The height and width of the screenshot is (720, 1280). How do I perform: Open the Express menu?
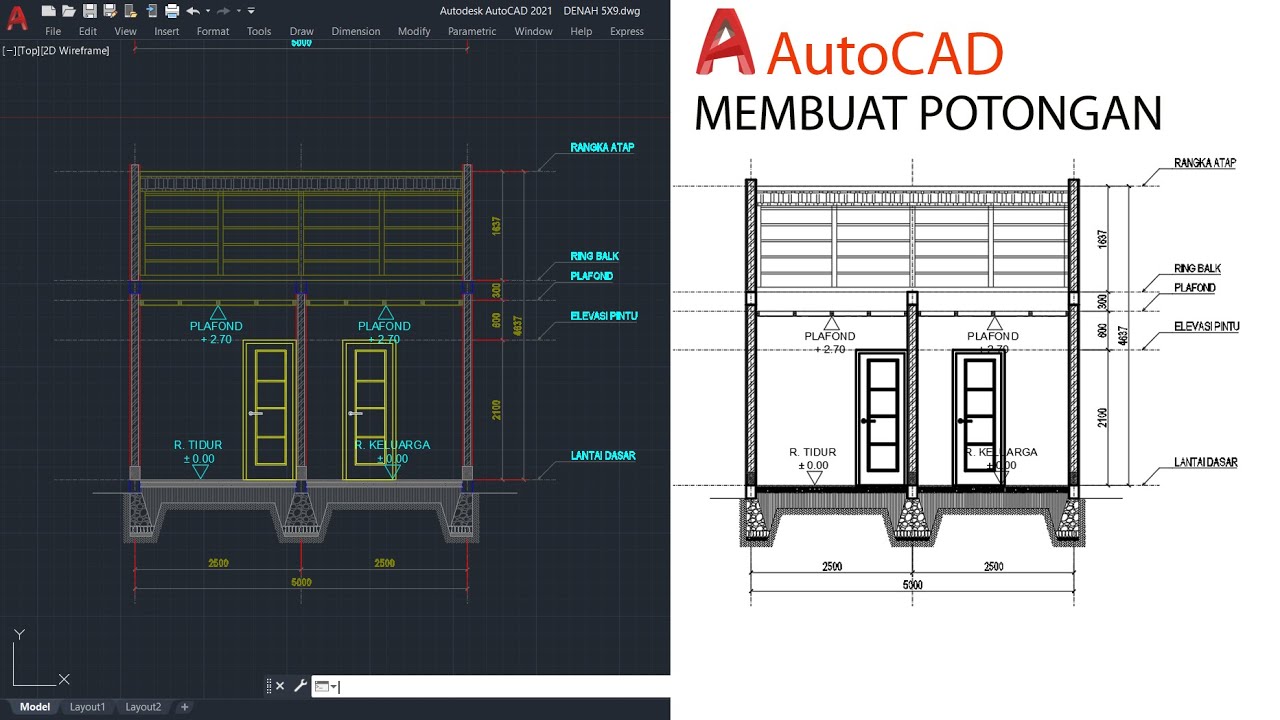pos(627,31)
